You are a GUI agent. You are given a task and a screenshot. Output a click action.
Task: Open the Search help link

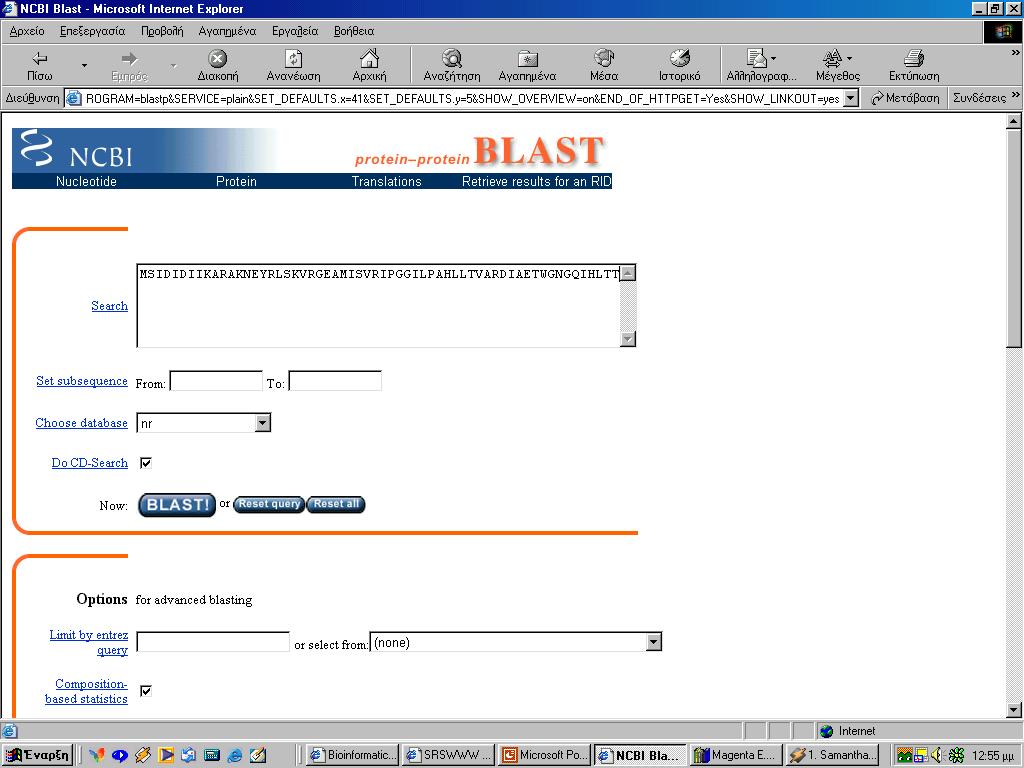coord(110,306)
